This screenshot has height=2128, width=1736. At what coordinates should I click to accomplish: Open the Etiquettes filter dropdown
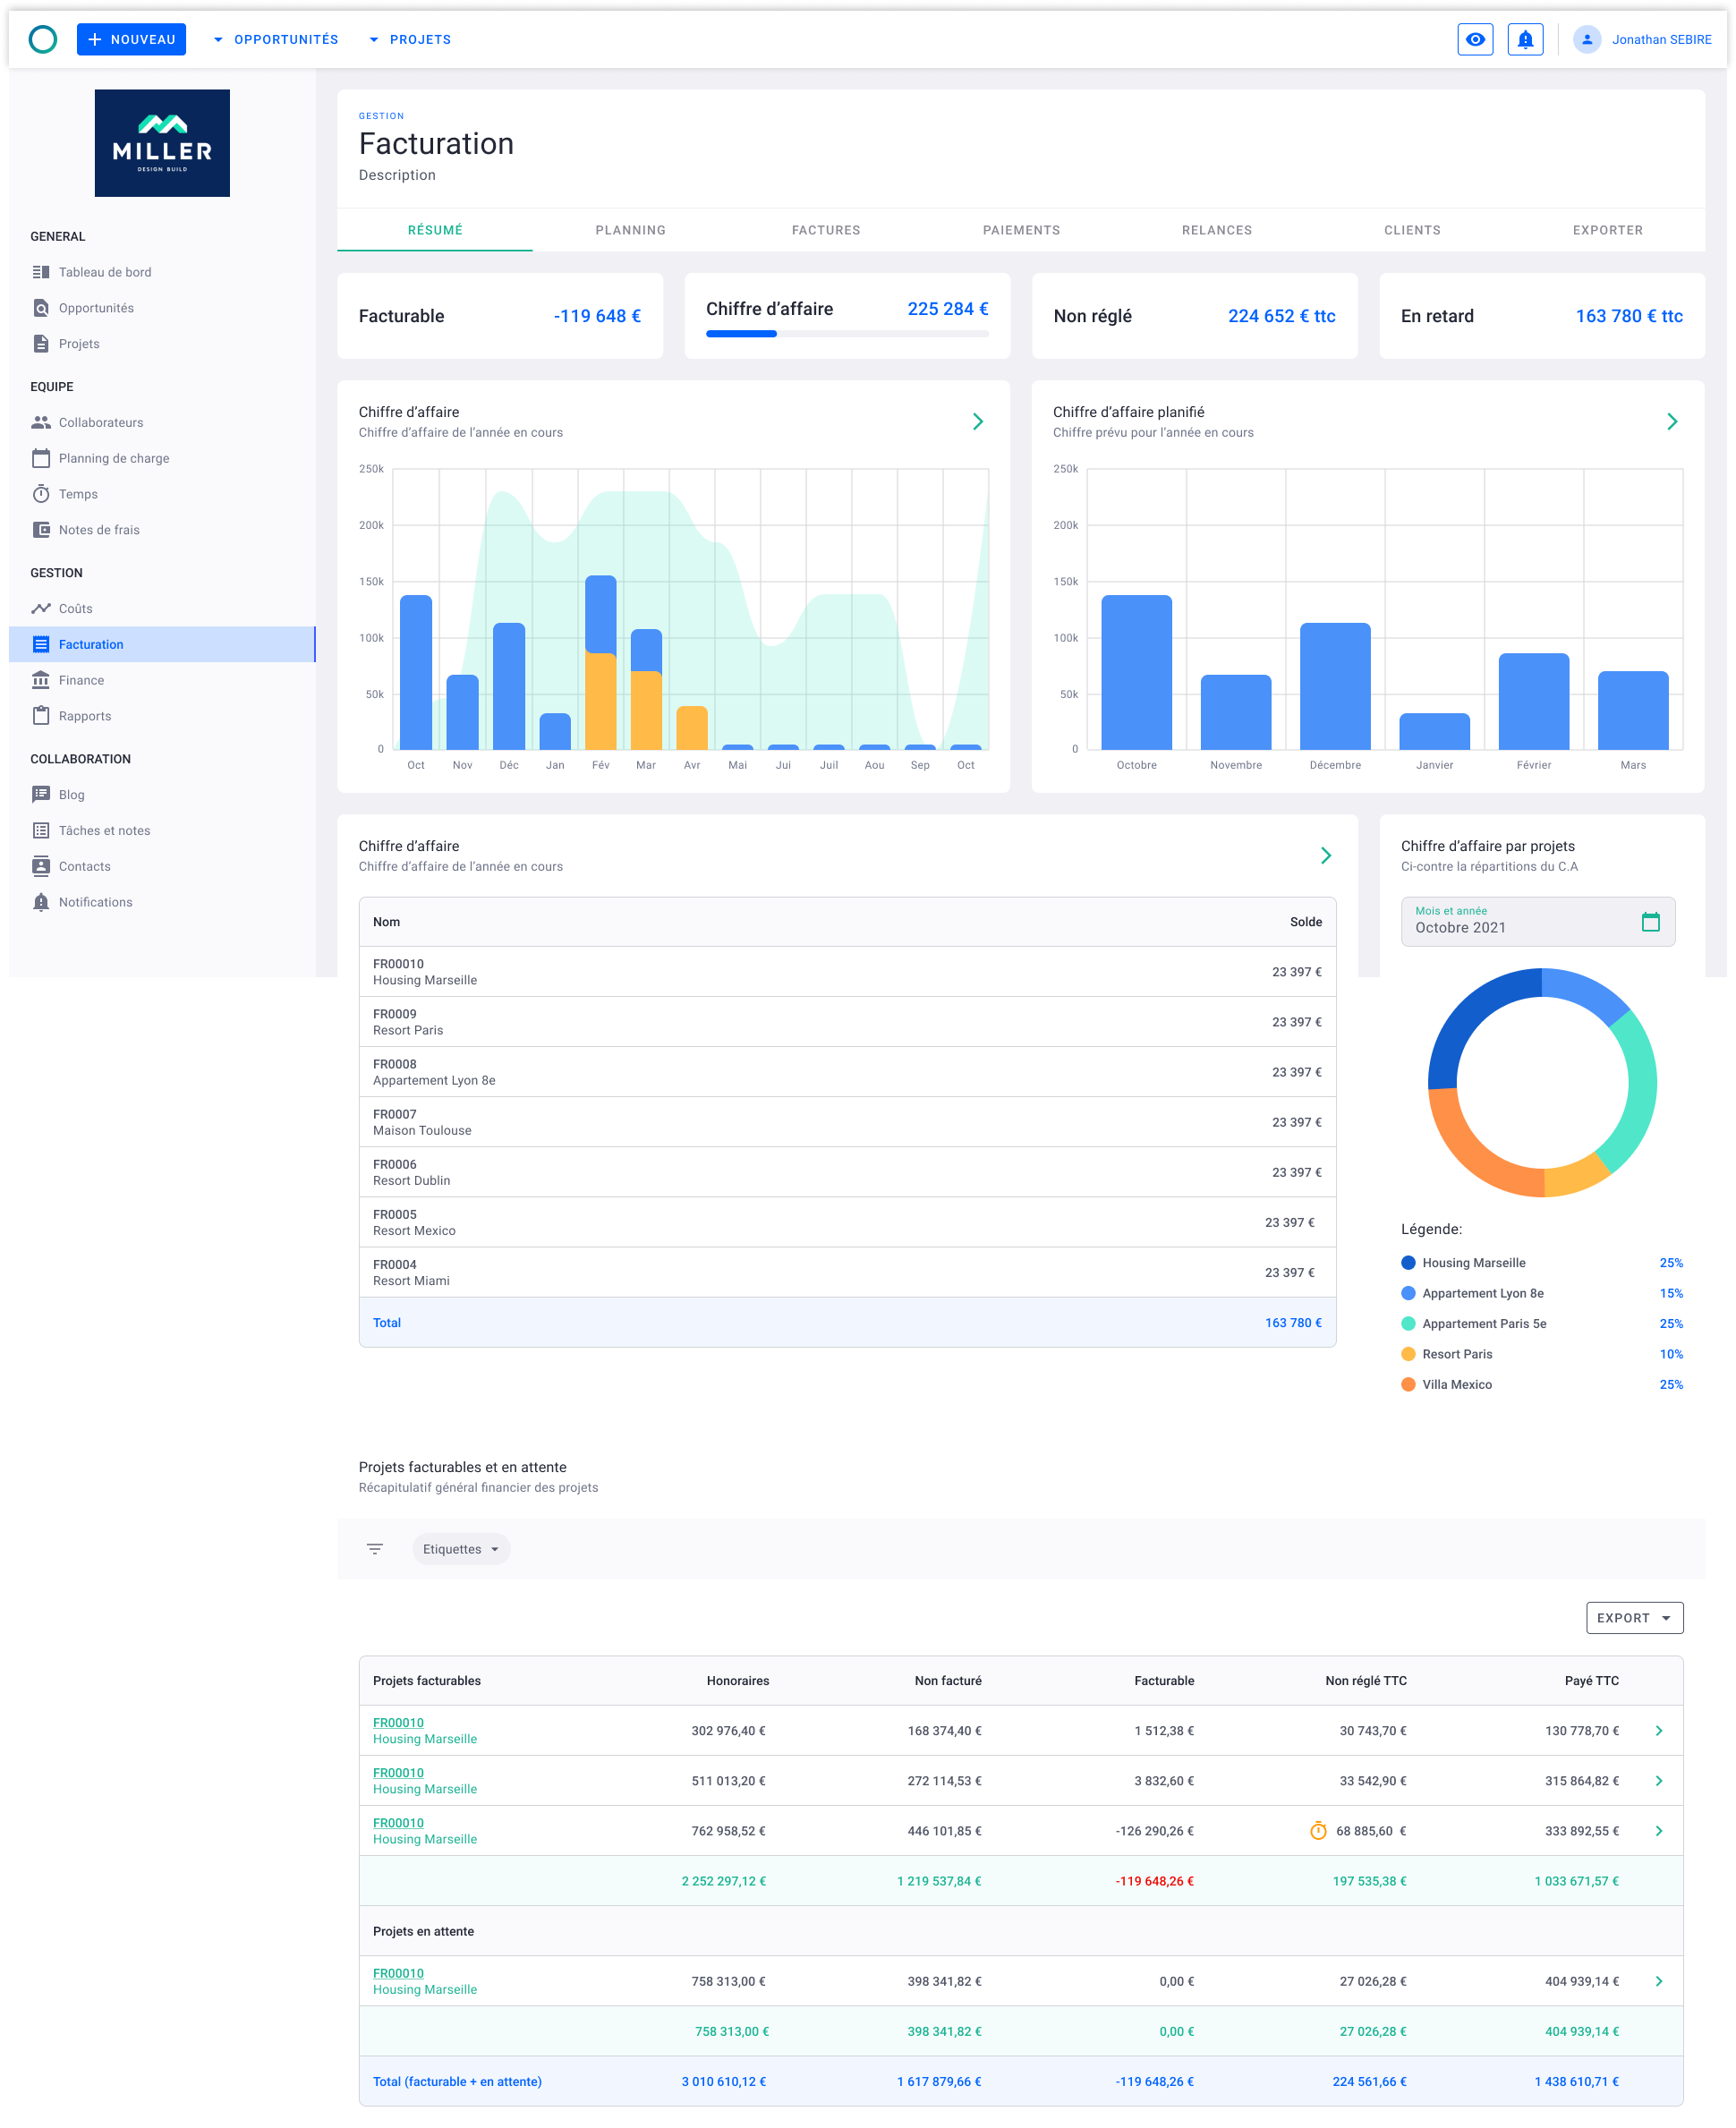[461, 1548]
